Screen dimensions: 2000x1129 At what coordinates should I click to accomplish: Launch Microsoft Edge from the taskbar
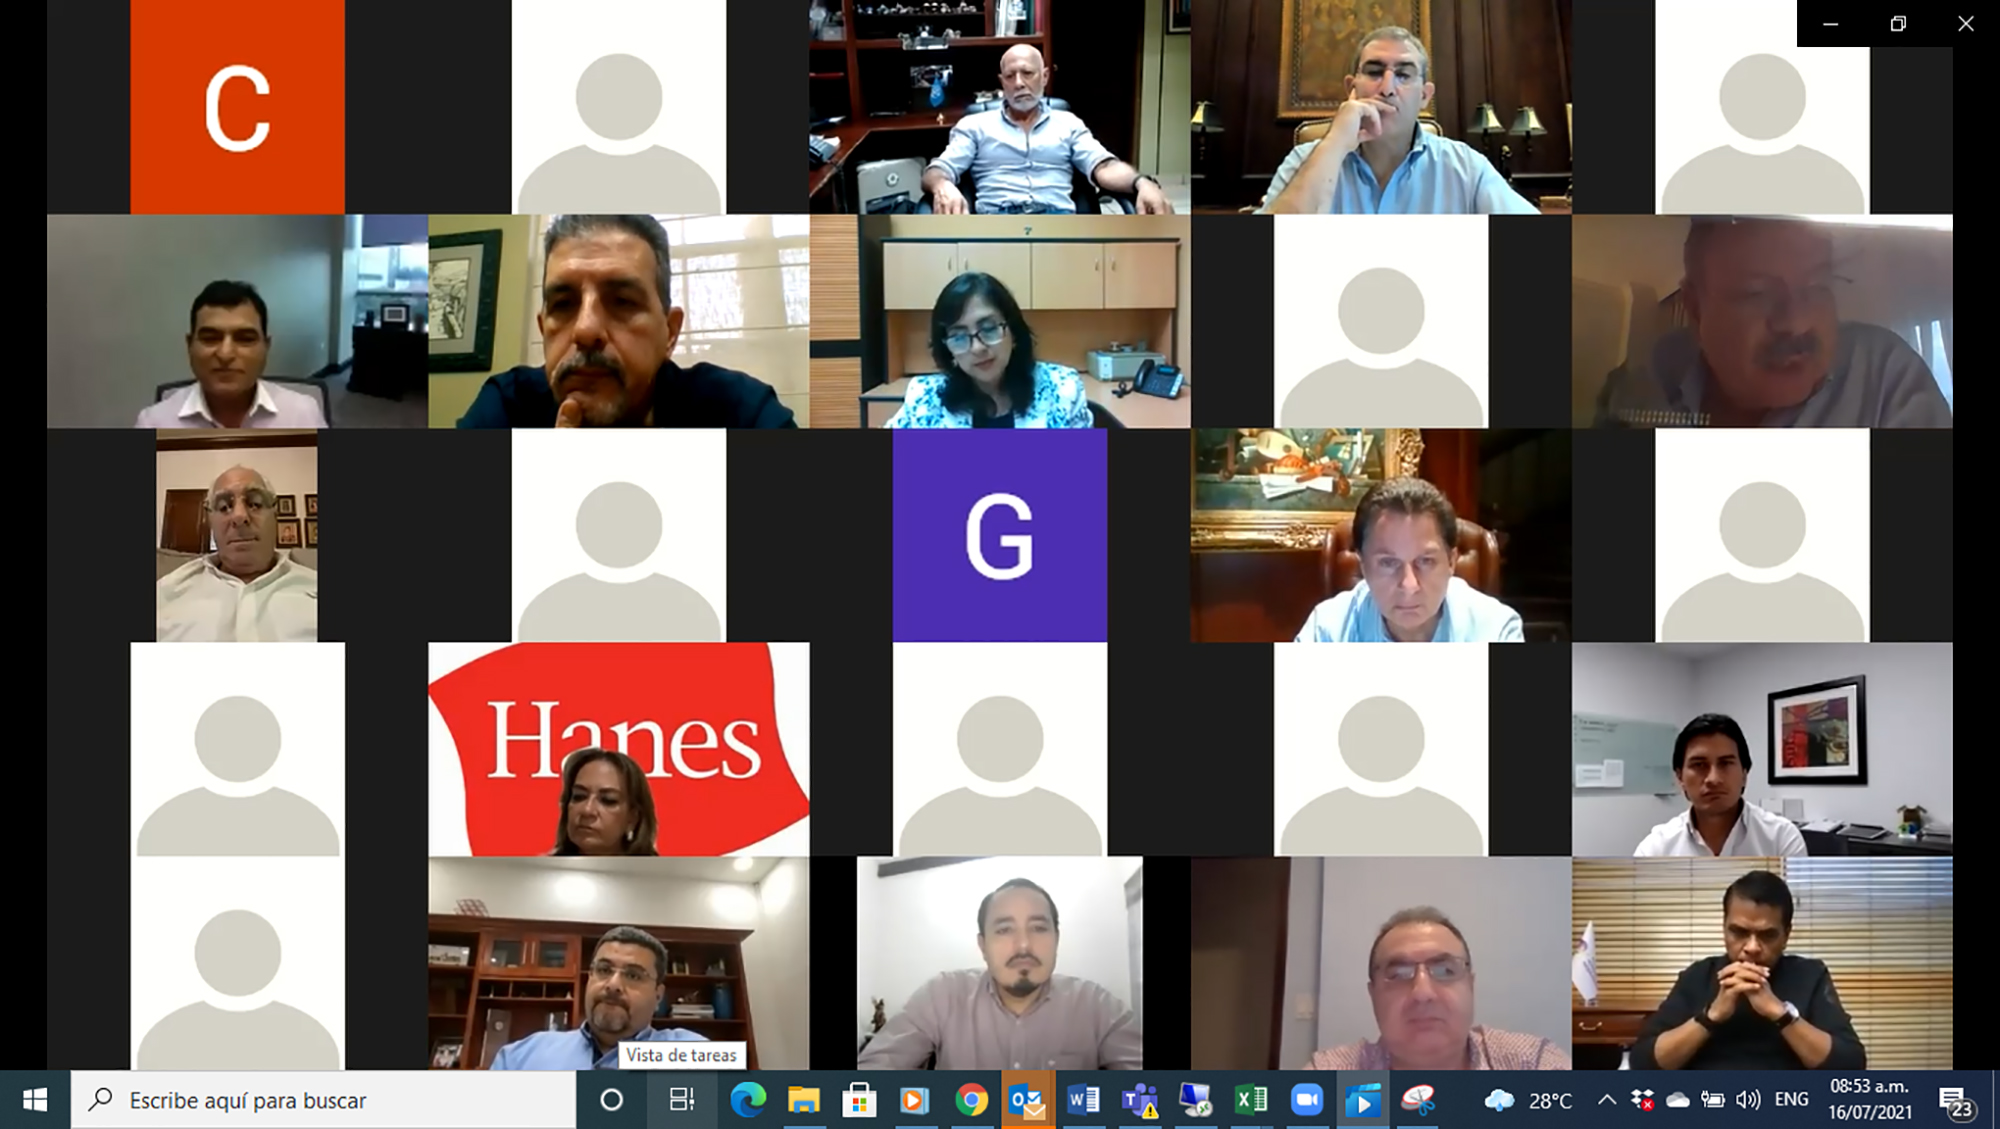click(748, 1100)
